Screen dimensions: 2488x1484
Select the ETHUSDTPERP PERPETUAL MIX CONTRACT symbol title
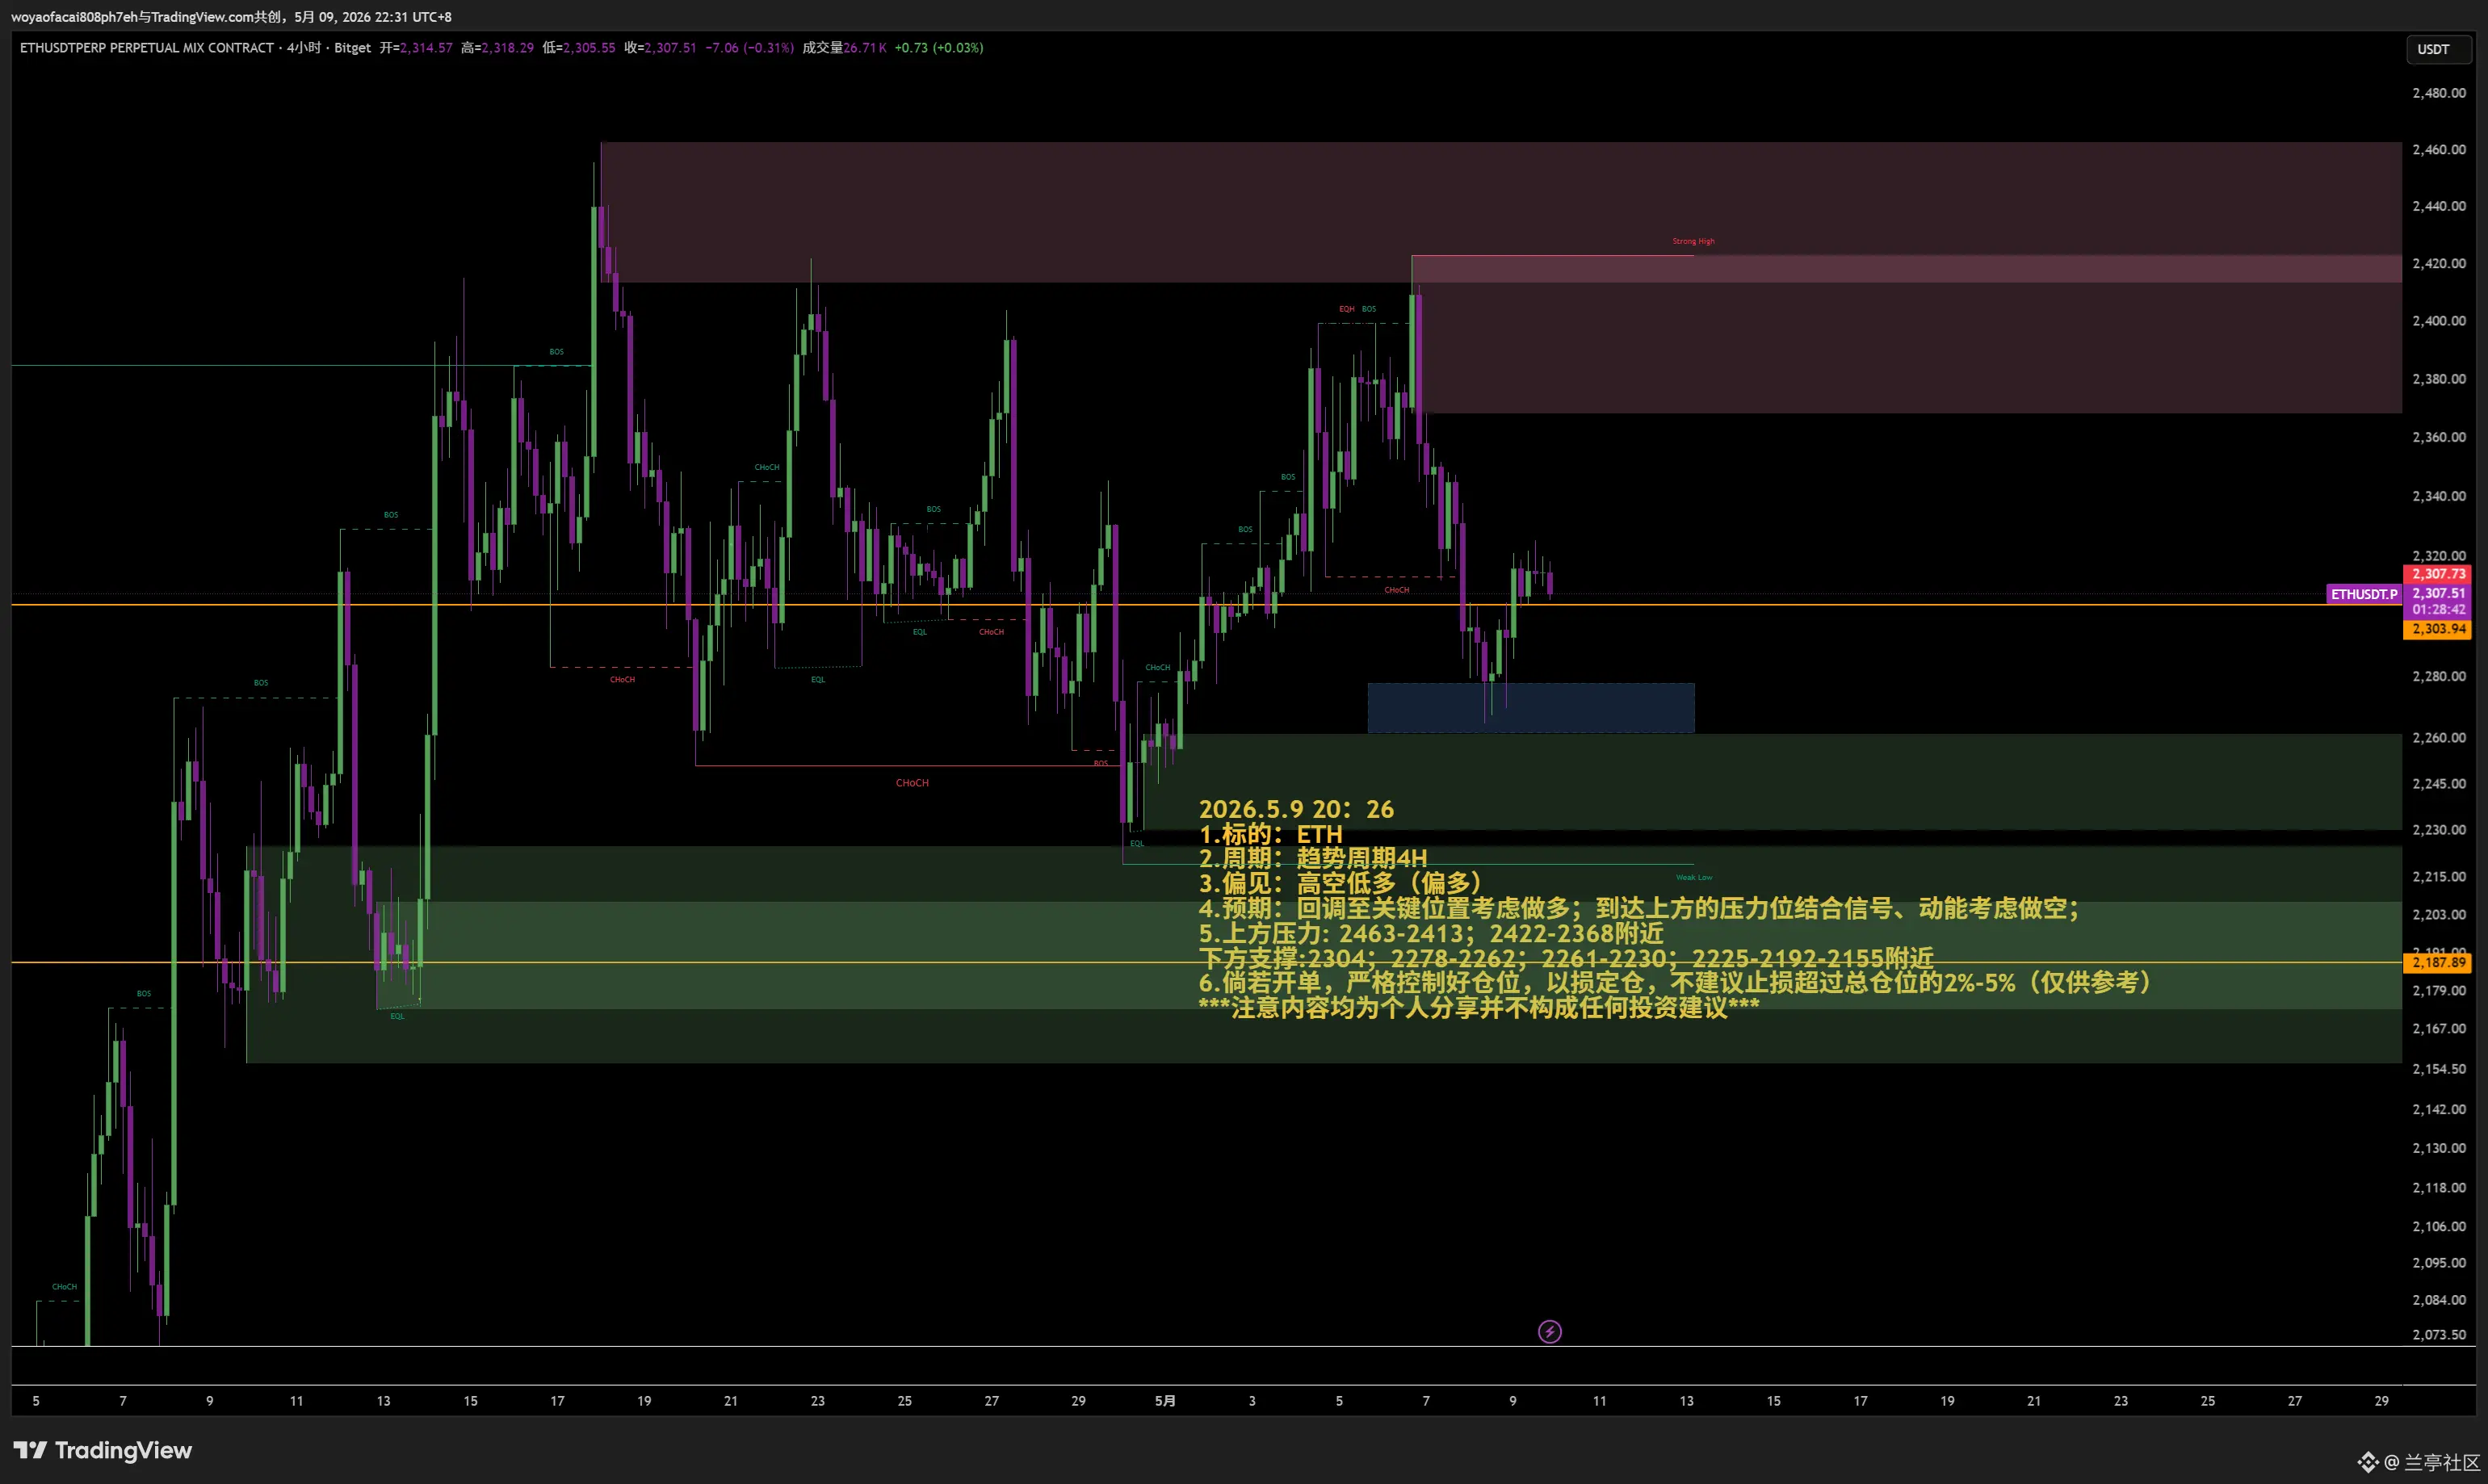(x=147, y=47)
